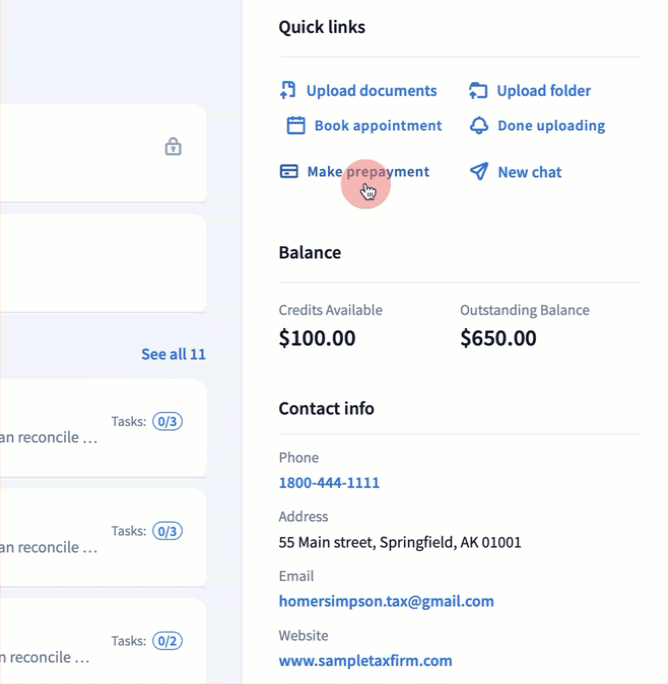Click the calendar icon beside Book appointment
The height and width of the screenshot is (684, 668).
295,126
